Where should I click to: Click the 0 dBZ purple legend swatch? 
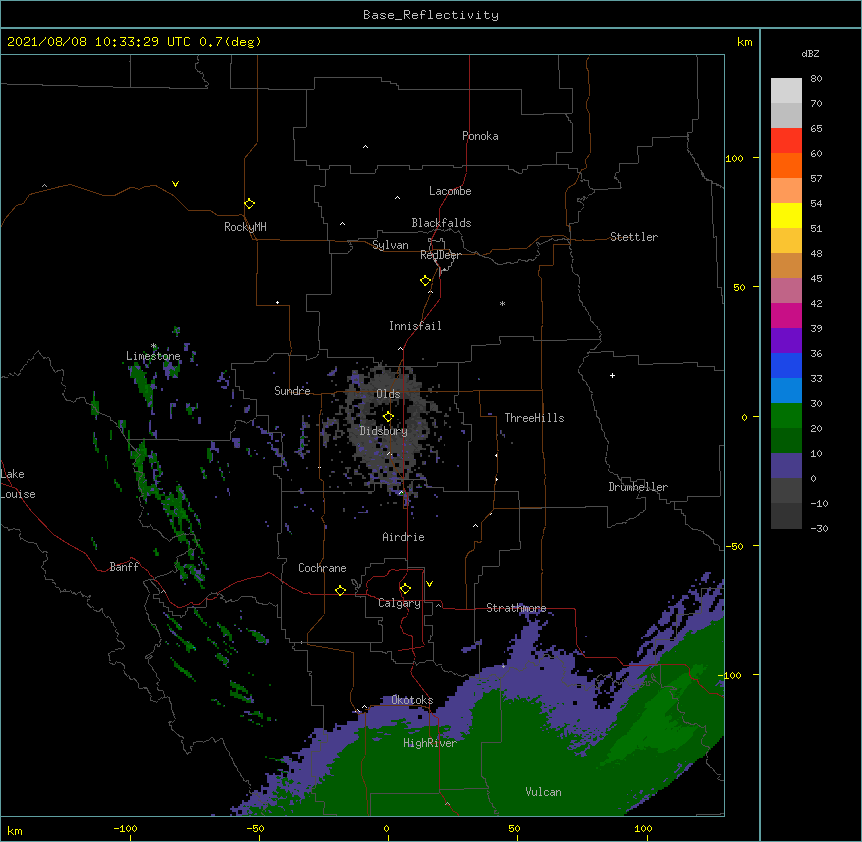[x=786, y=466]
